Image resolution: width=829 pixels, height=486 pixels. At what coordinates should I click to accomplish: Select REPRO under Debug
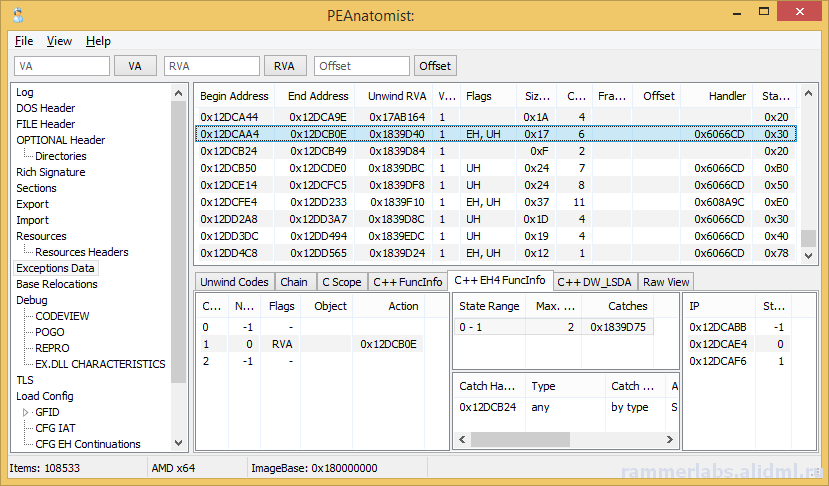(x=52, y=348)
